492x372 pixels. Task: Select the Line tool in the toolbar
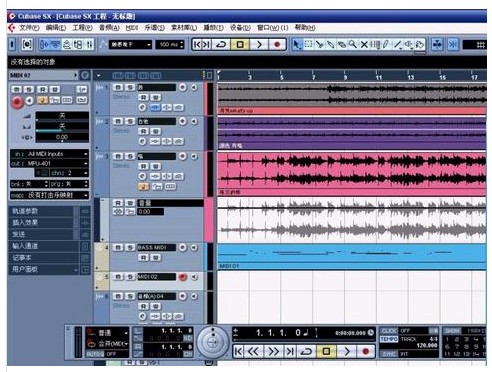398,44
